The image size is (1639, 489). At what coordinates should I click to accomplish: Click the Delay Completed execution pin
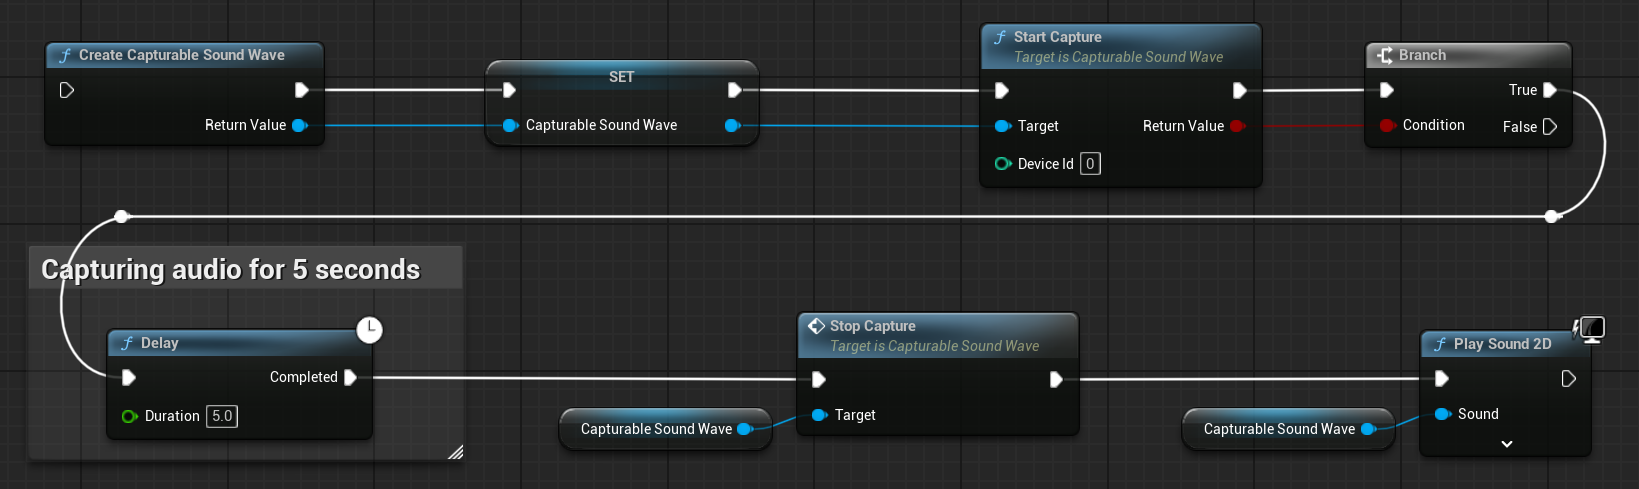click(x=350, y=377)
